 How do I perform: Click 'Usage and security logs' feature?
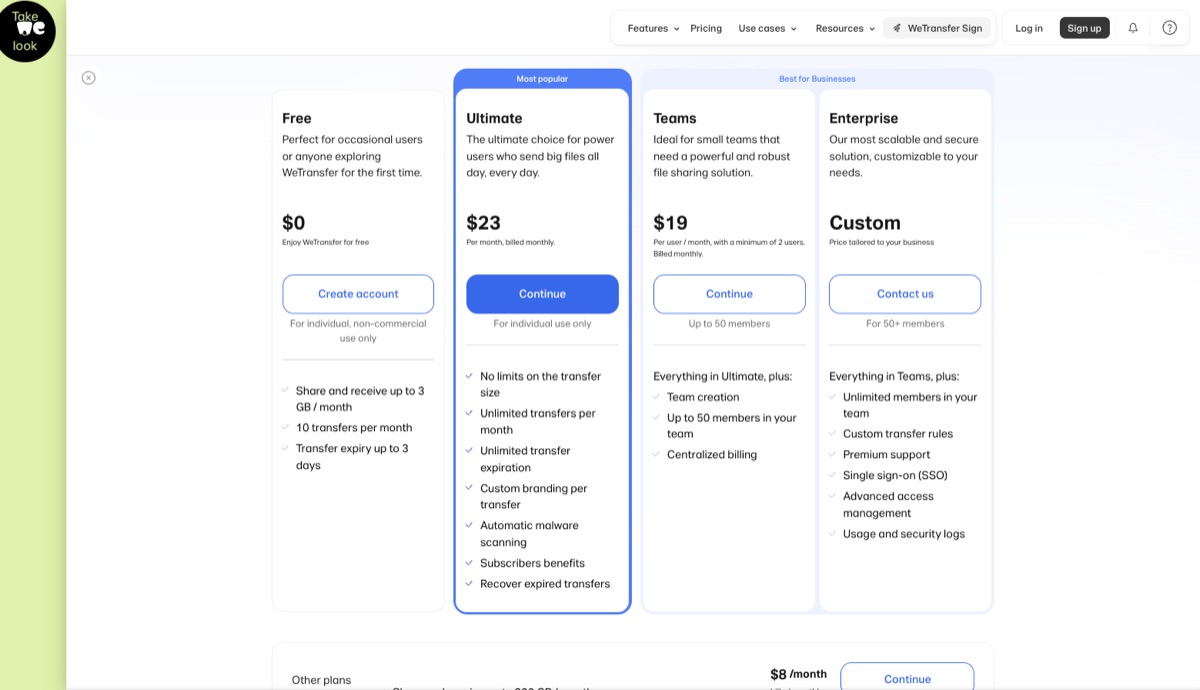[904, 534]
